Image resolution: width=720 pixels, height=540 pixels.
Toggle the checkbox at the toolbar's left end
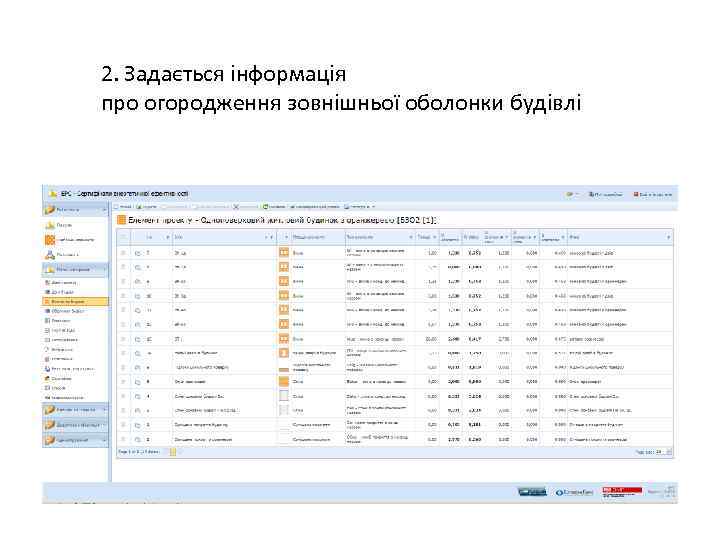point(117,207)
